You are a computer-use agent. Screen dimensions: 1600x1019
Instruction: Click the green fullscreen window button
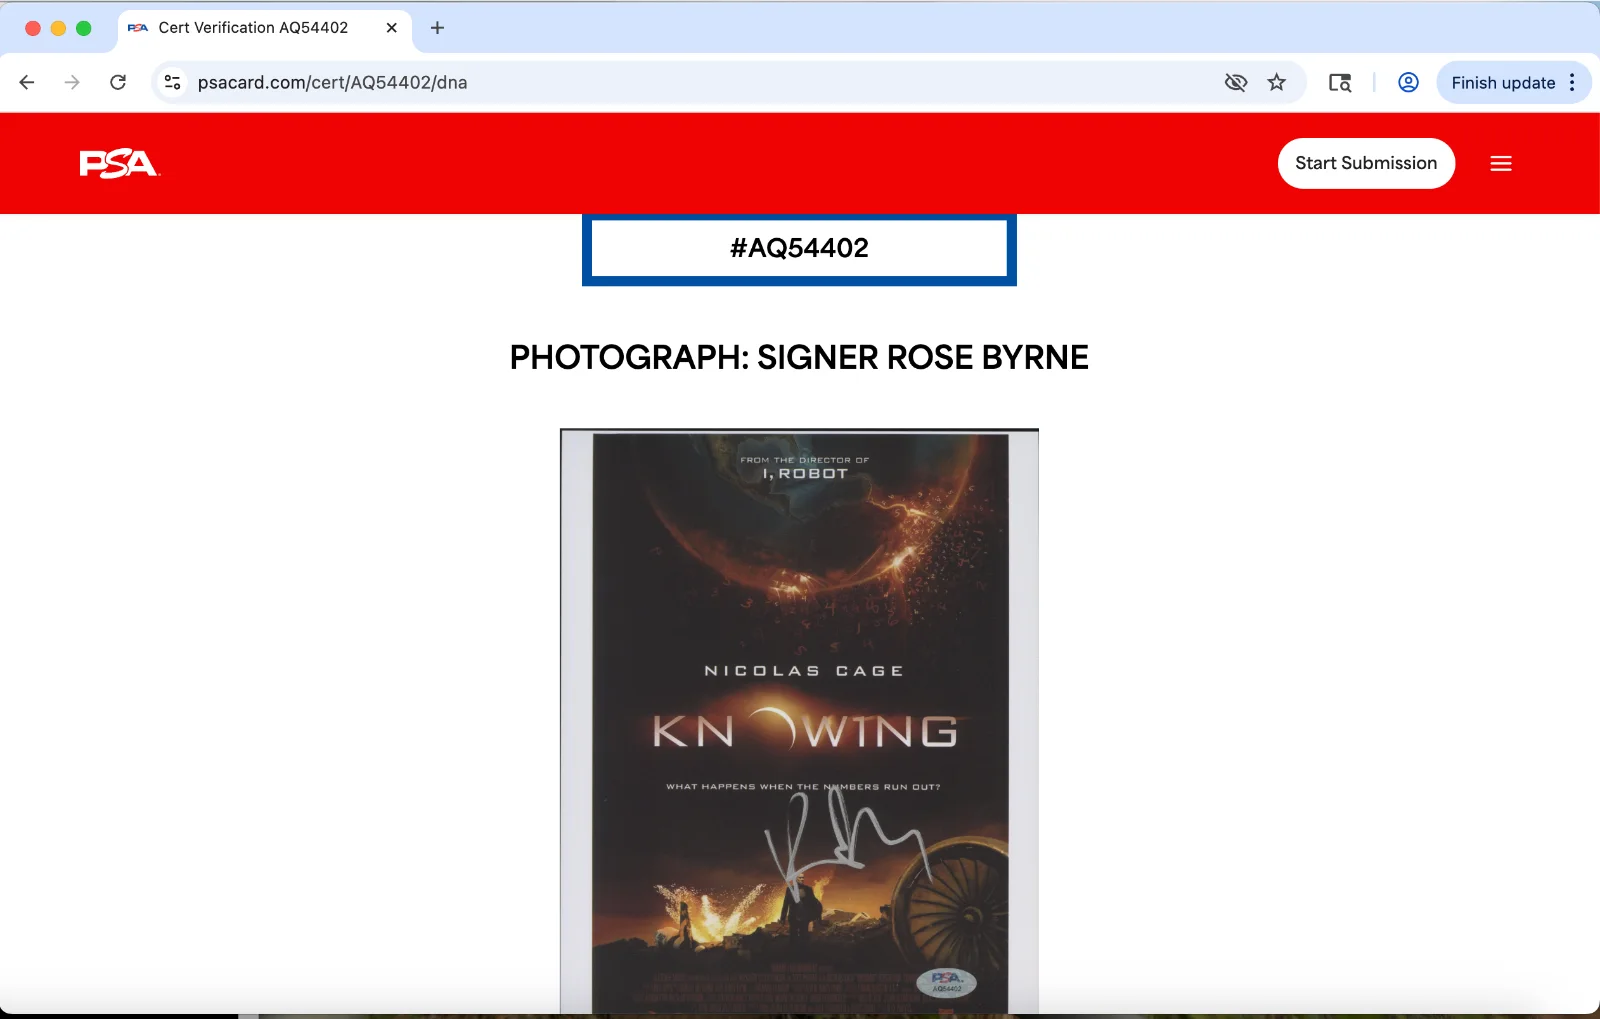84,28
